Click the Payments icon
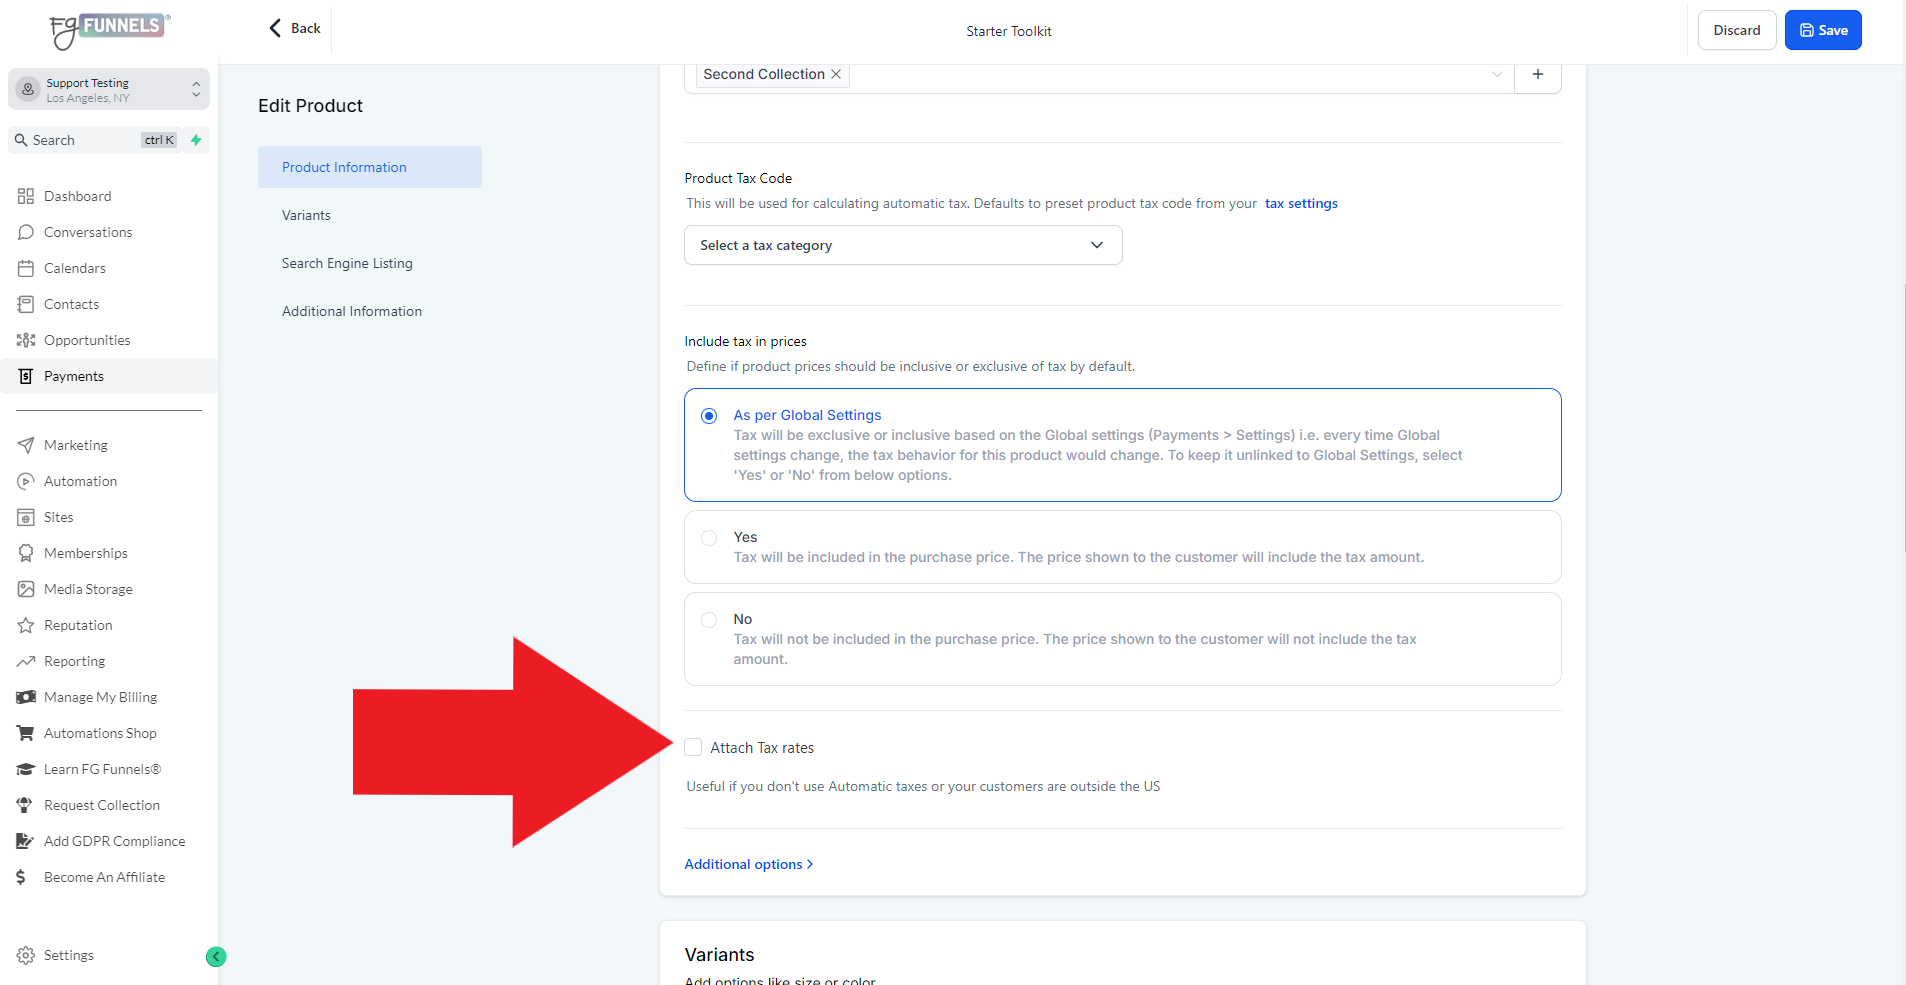Image resolution: width=1906 pixels, height=985 pixels. coord(26,376)
